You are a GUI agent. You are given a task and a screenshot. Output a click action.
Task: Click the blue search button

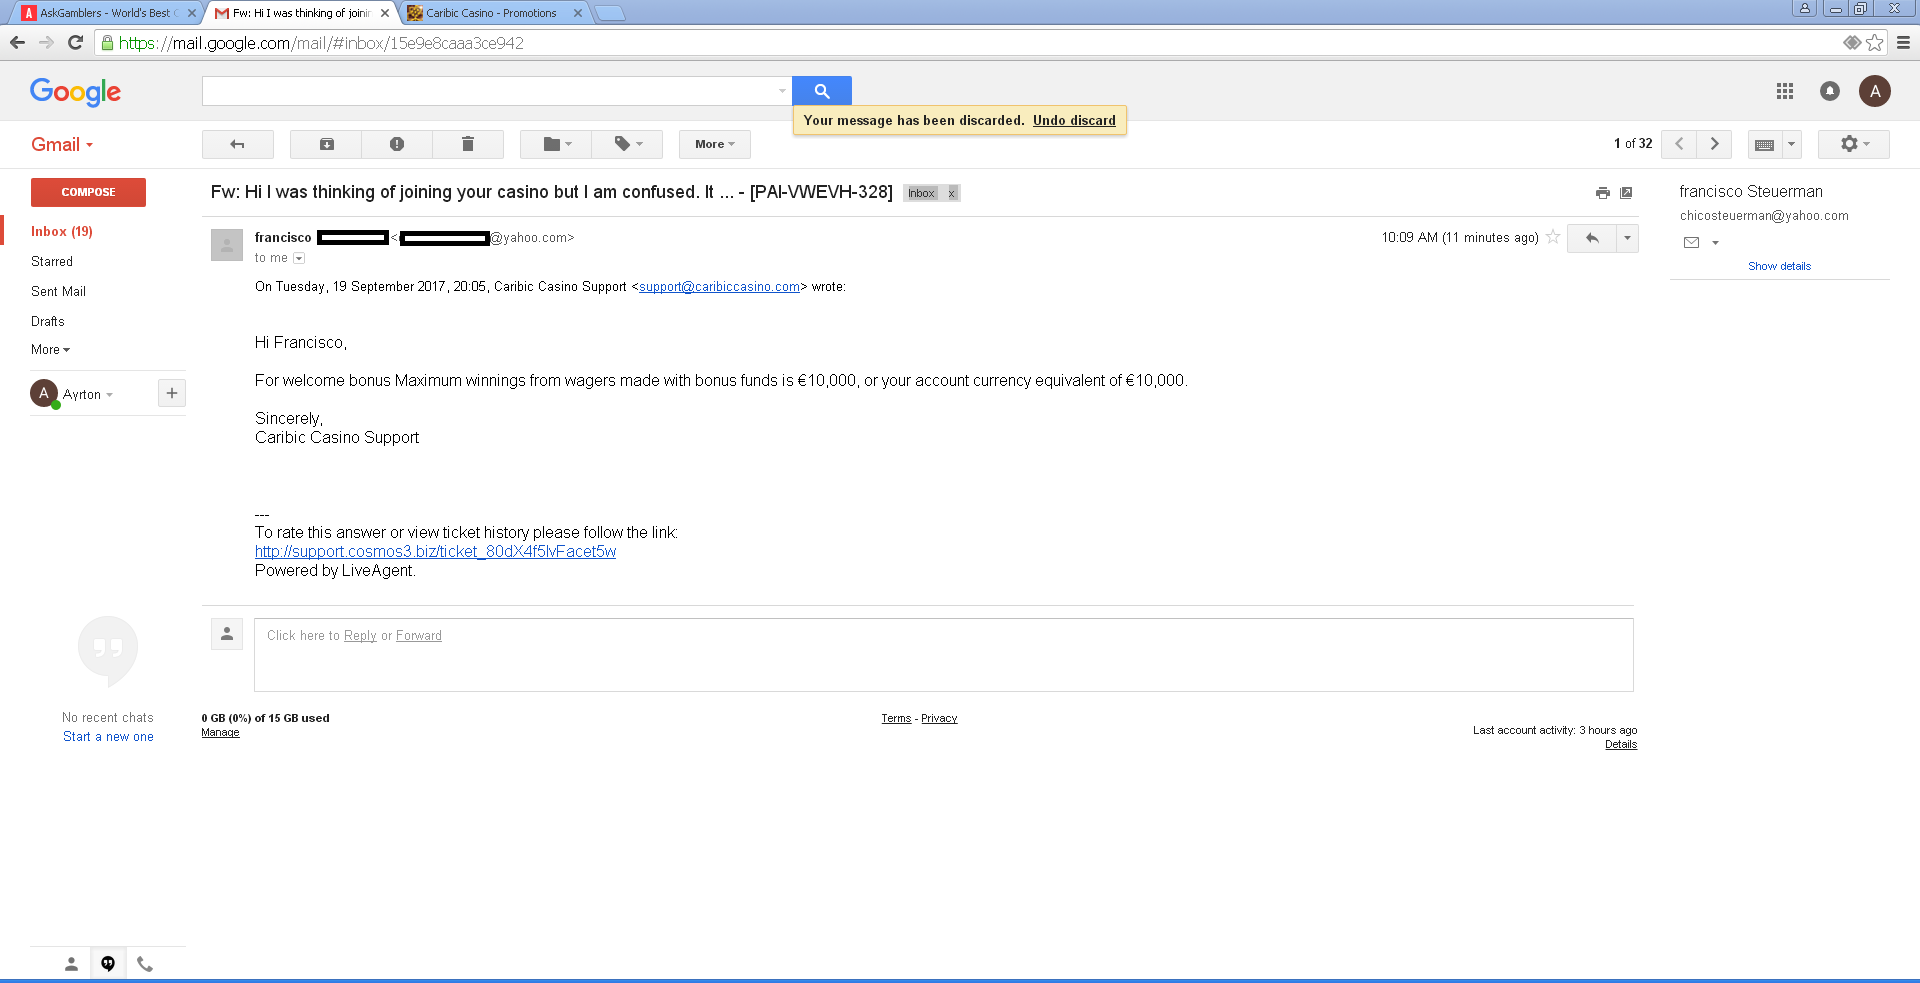coord(822,91)
